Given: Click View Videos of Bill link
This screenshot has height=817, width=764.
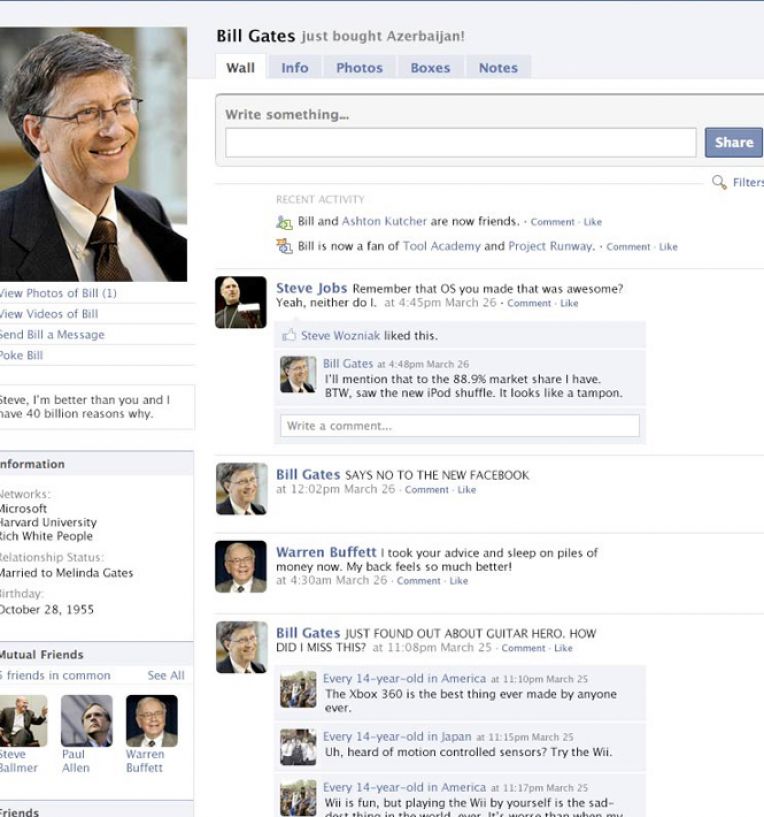Looking at the screenshot, I should 49,314.
